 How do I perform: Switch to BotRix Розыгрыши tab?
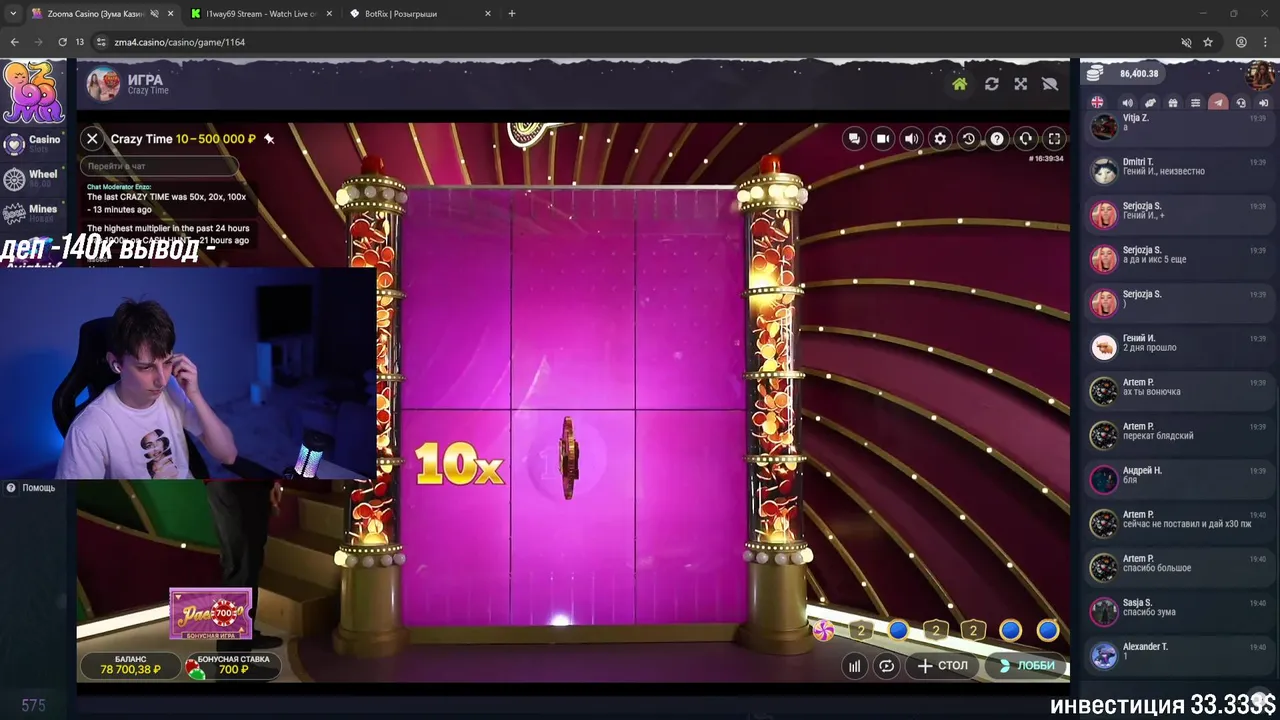pos(420,14)
